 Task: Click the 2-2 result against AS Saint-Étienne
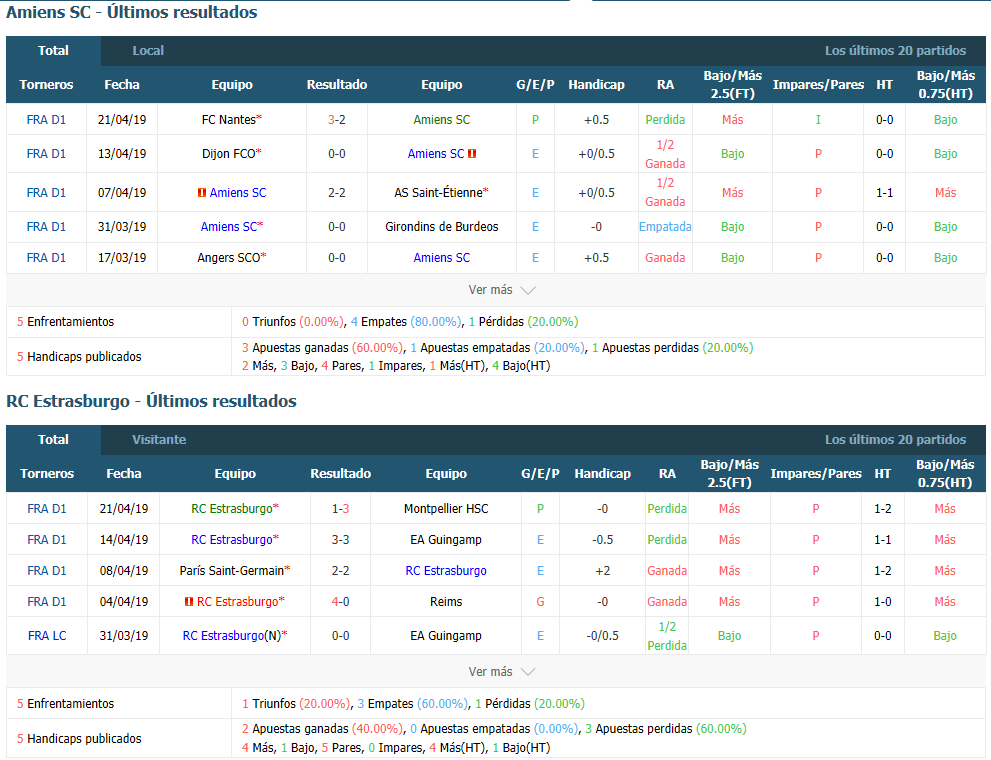(x=337, y=193)
